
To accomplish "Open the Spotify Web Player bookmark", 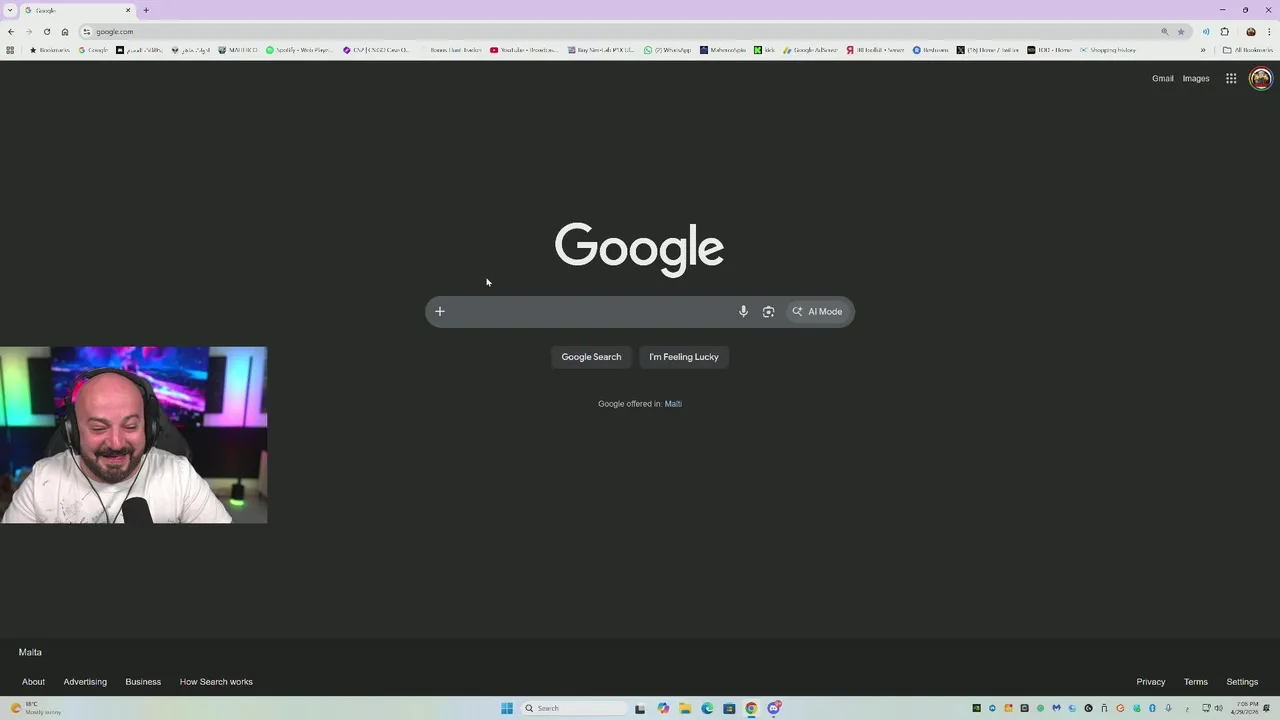I will click(x=298, y=50).
